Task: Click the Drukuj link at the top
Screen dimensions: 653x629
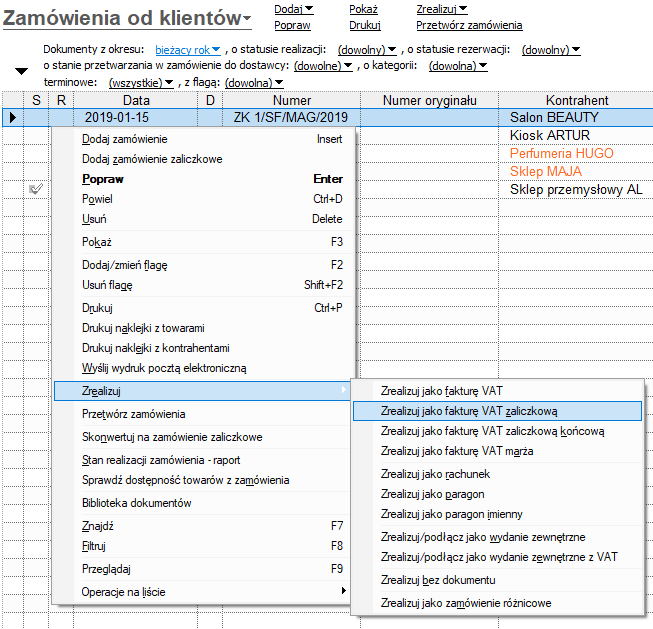Action: 365,25
